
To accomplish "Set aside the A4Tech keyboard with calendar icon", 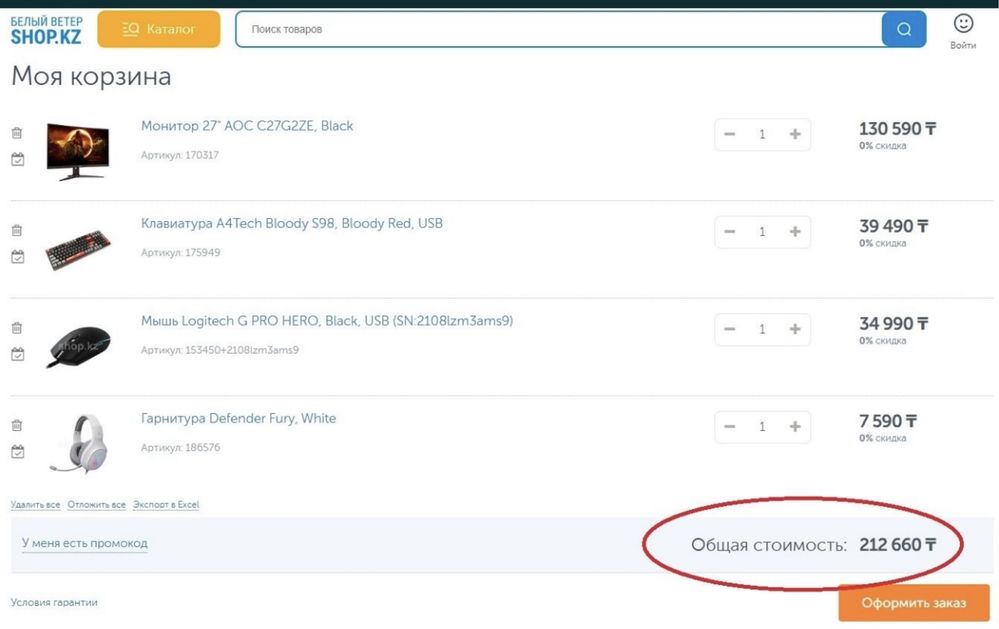I will [18, 256].
